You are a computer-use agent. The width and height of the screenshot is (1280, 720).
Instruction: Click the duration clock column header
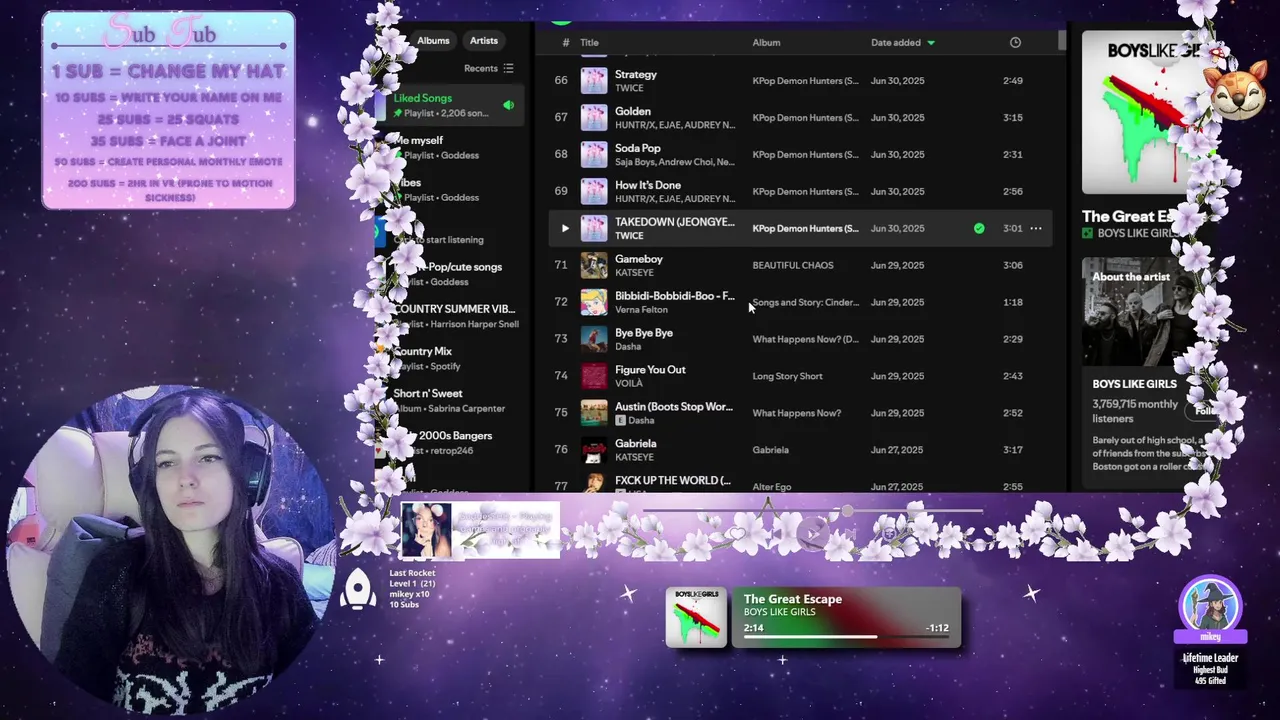[1015, 43]
